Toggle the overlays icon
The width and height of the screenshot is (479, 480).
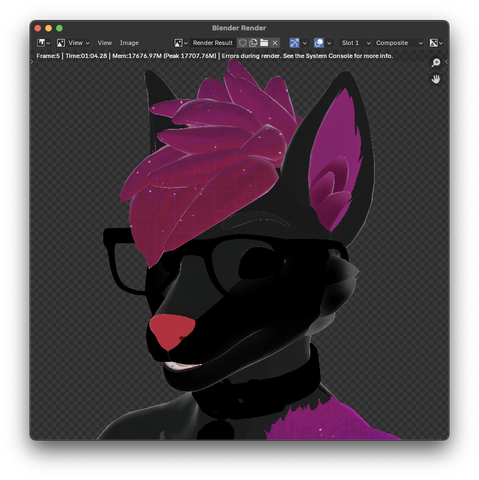319,43
